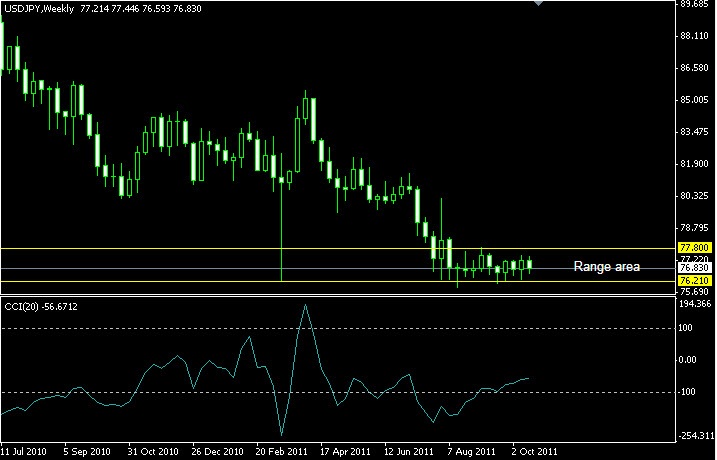Click the 17 Apr 2011 date label

coord(345,451)
